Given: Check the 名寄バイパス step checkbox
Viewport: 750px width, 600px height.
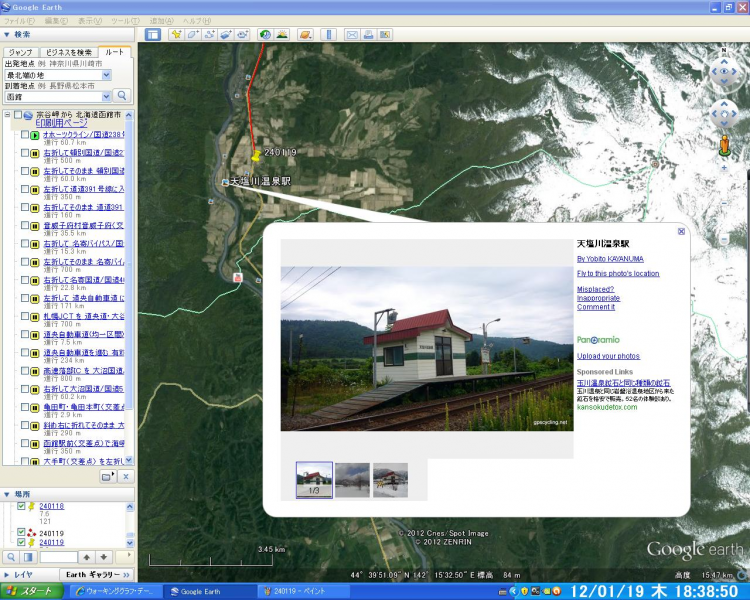Looking at the screenshot, I should click(x=25, y=244).
